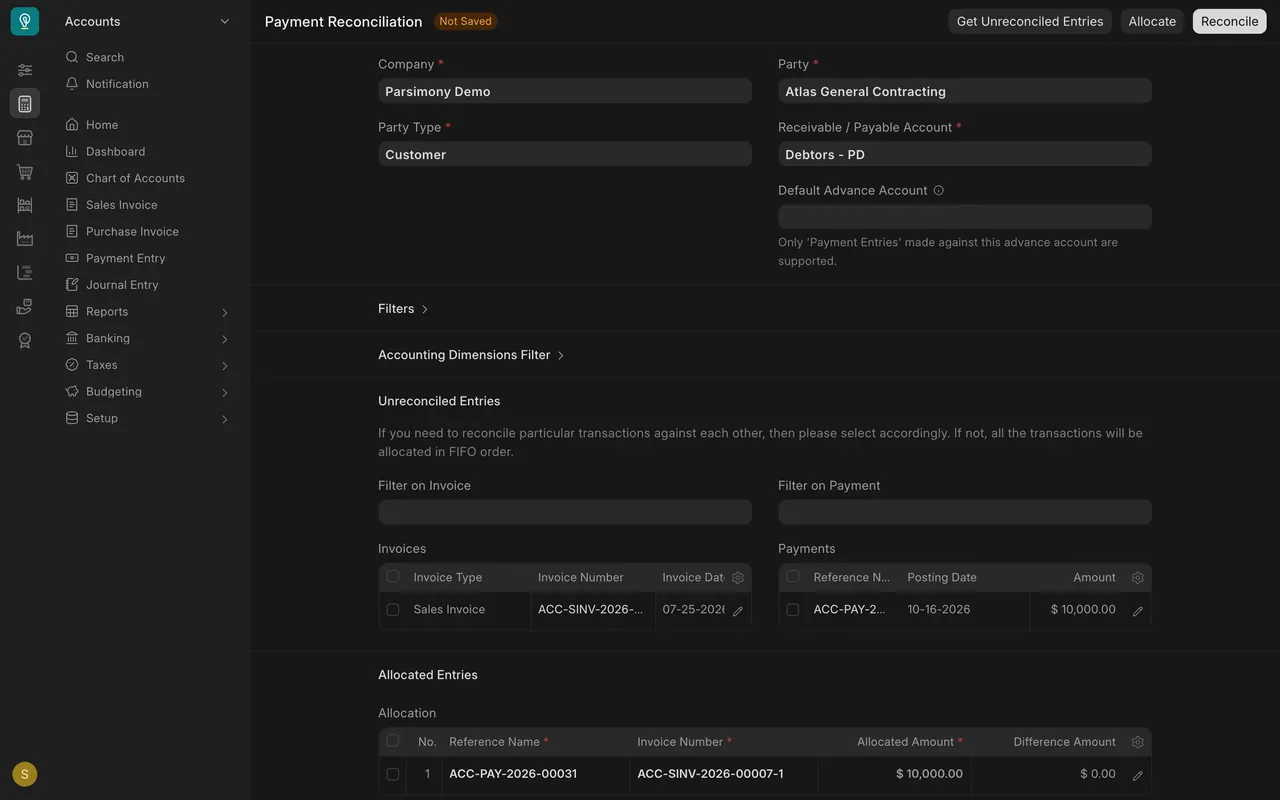The image size is (1280, 800).
Task: Open the factory module icon
Action: 25,239
